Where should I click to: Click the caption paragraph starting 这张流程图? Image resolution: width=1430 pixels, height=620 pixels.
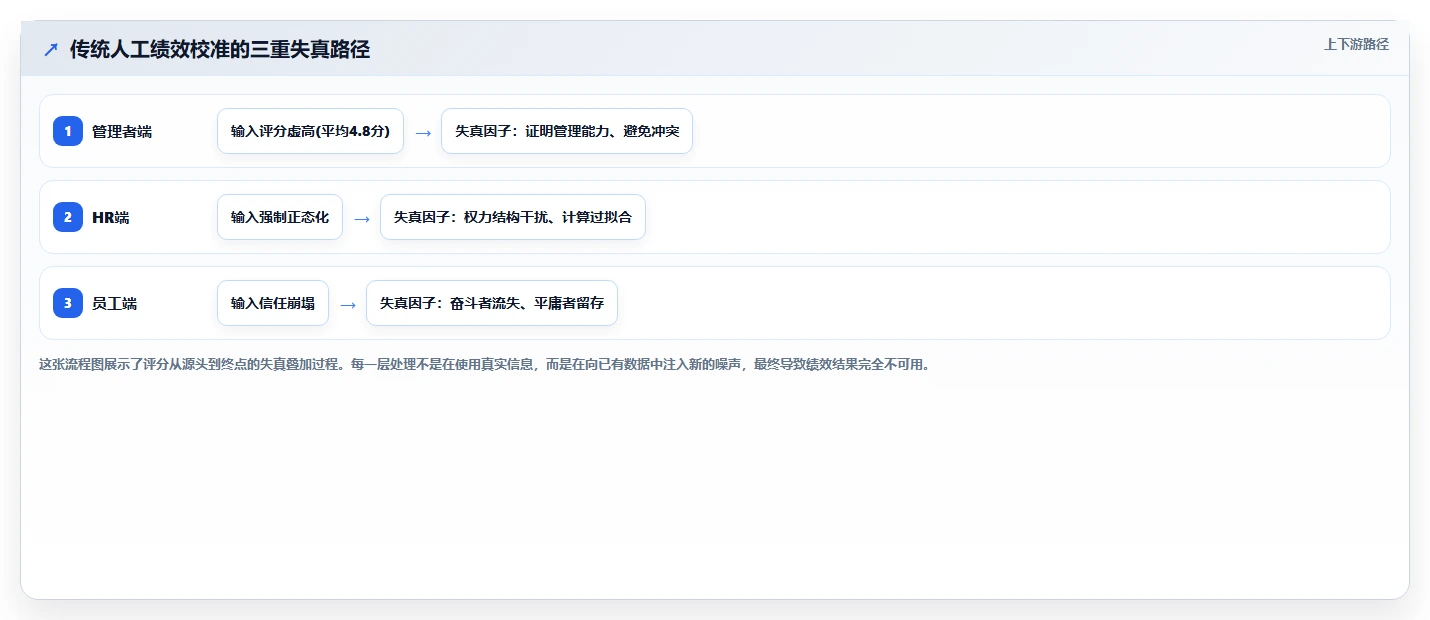coord(484,365)
